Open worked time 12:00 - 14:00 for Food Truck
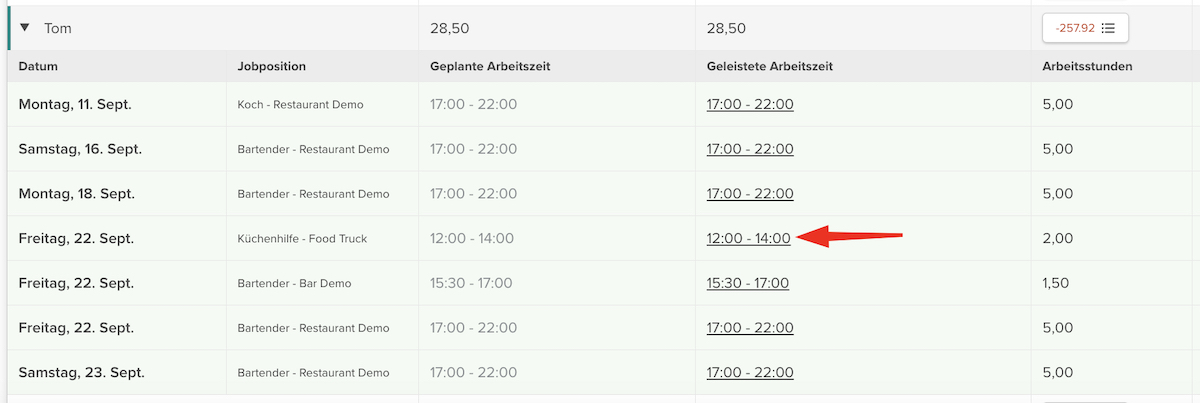 (x=749, y=238)
